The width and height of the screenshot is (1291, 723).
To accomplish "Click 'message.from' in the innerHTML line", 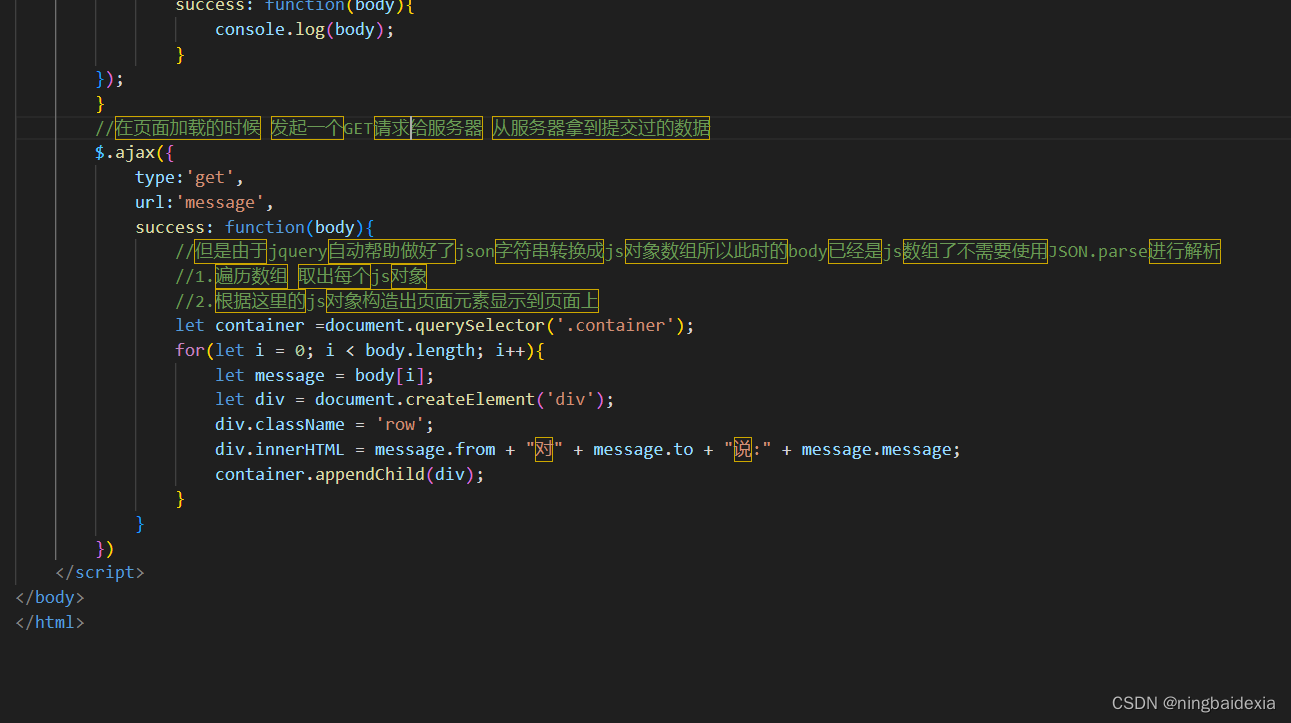I will 435,450.
